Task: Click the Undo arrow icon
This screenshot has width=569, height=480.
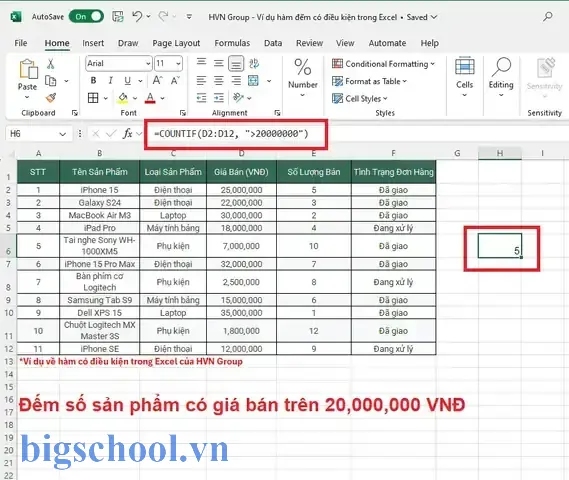Action: click(x=137, y=16)
